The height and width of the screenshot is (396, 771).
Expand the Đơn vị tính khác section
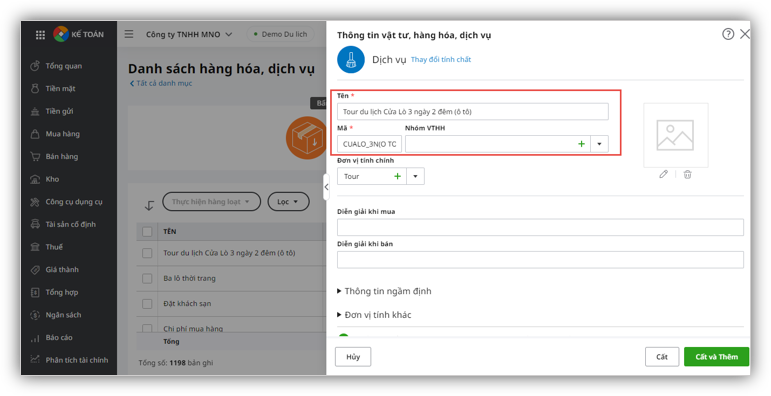point(374,315)
